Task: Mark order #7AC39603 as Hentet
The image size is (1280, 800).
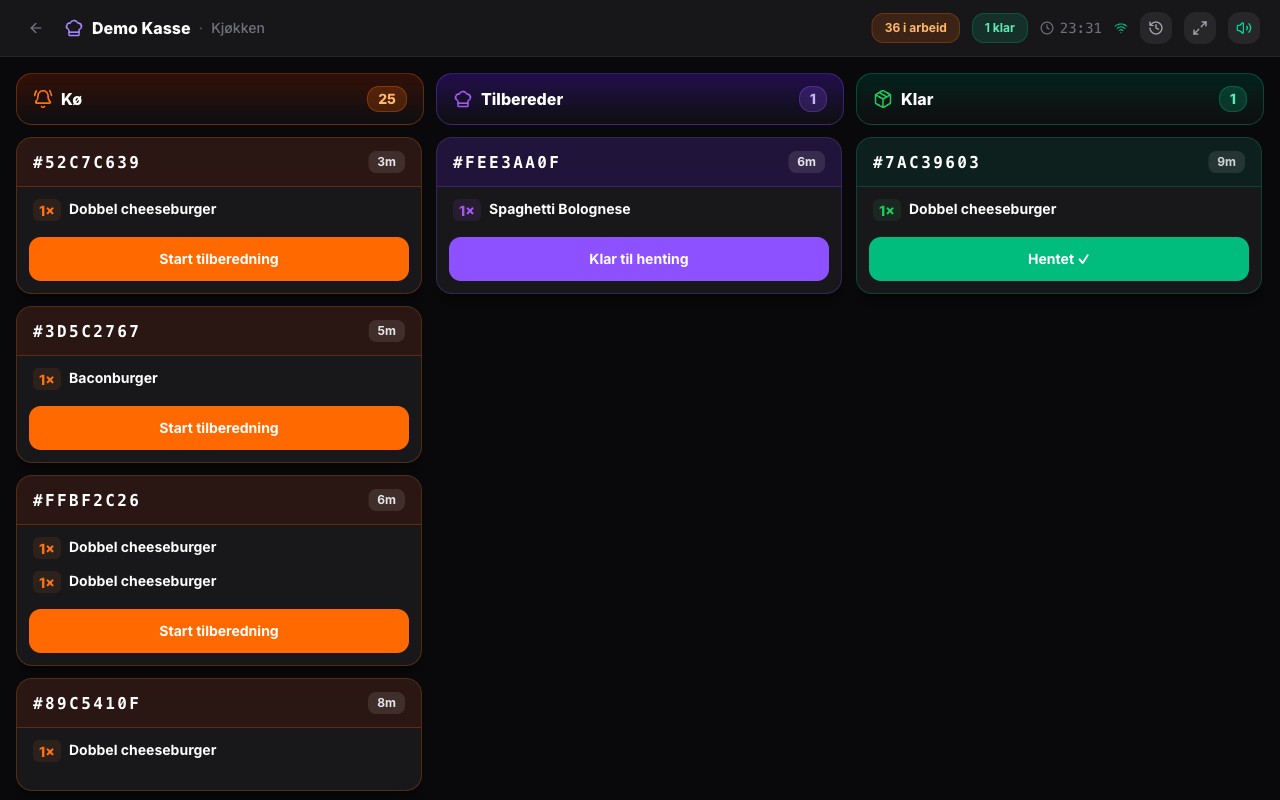Action: pyautogui.click(x=1059, y=259)
